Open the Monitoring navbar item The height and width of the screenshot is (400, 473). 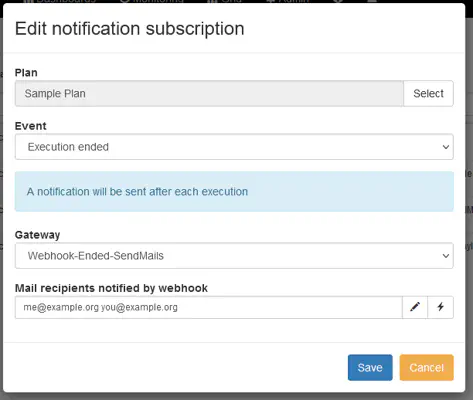pyautogui.click(x=152, y=1)
